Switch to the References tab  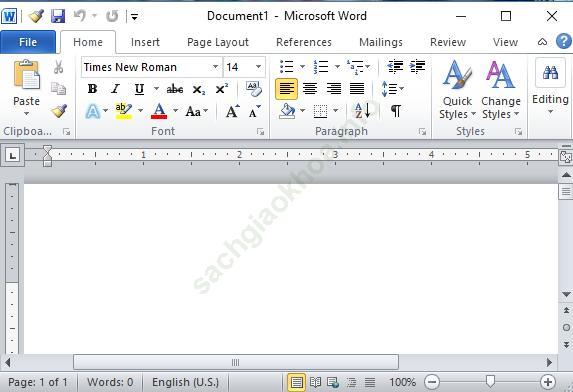point(304,42)
